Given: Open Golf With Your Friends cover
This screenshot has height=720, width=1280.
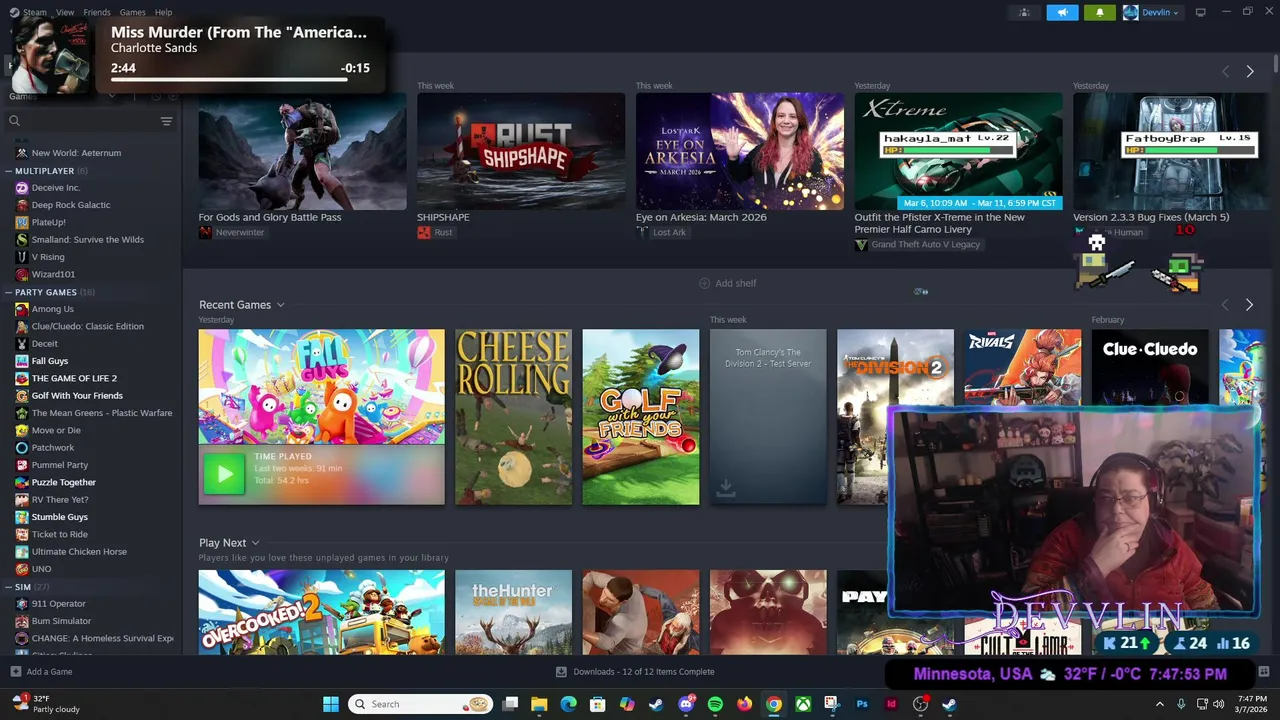Looking at the screenshot, I should [641, 417].
